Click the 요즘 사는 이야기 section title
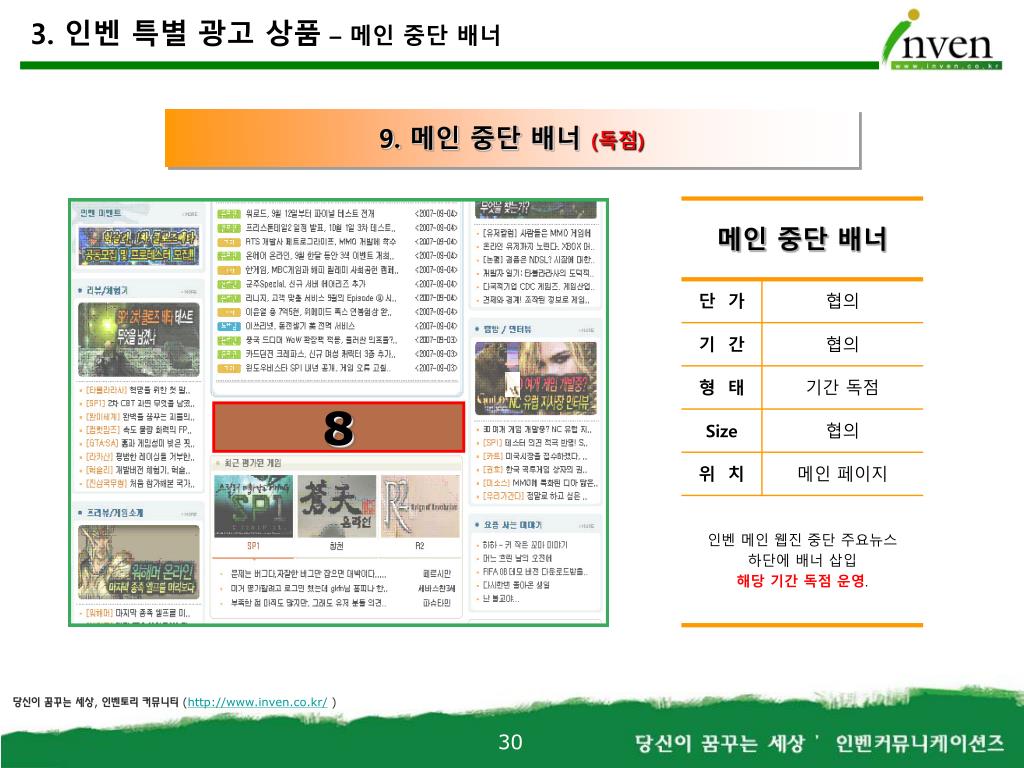Screen dimensions: 1024x768 pyautogui.click(x=513, y=525)
